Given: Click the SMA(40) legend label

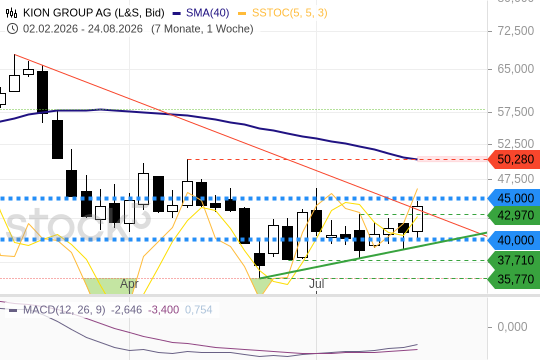Looking at the screenshot, I should (x=208, y=13).
